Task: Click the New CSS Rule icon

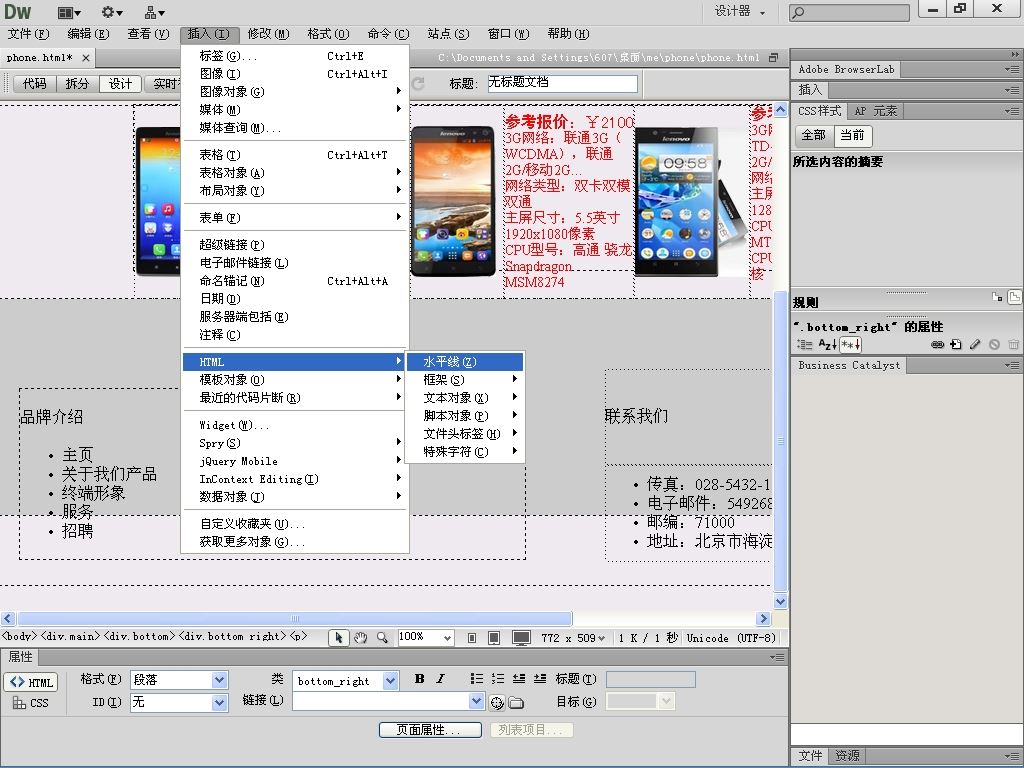Action: 956,345
